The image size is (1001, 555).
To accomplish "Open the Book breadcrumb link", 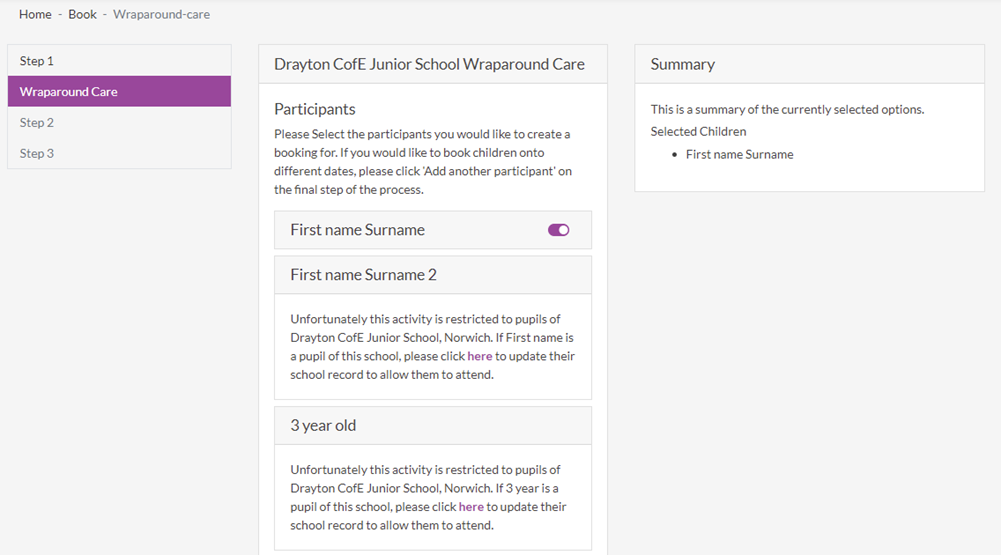I will (x=82, y=14).
